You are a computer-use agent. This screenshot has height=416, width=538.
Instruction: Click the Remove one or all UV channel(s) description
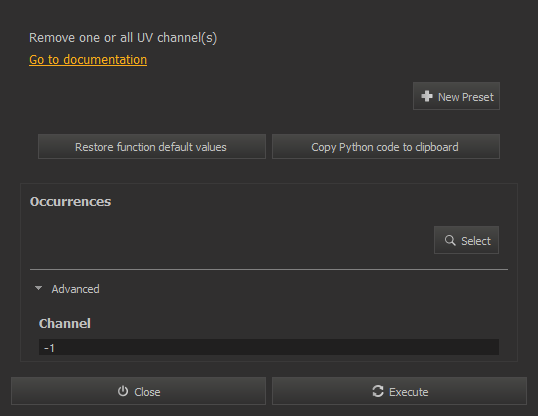[x=123, y=38]
